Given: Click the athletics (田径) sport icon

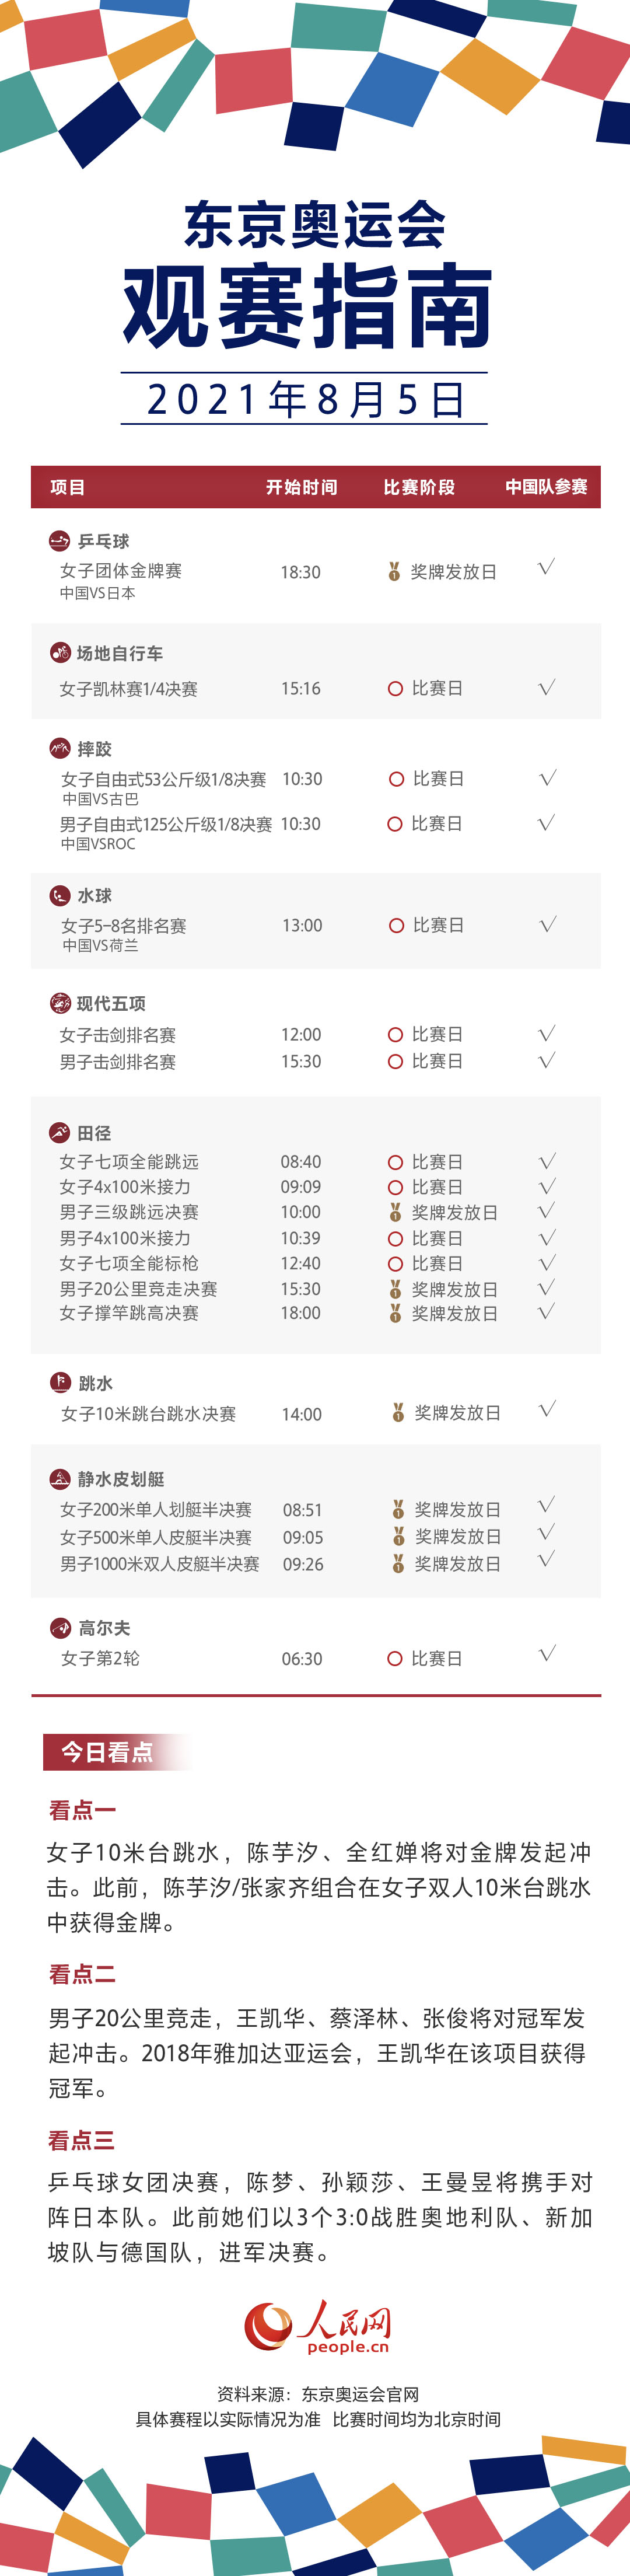Looking at the screenshot, I should pos(59,1132).
